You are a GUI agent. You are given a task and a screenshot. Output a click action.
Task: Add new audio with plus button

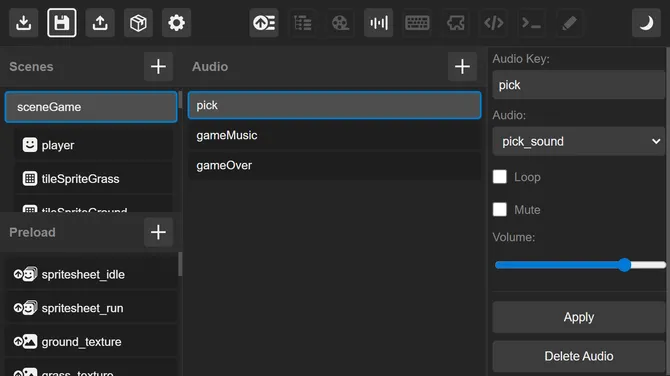tap(462, 67)
